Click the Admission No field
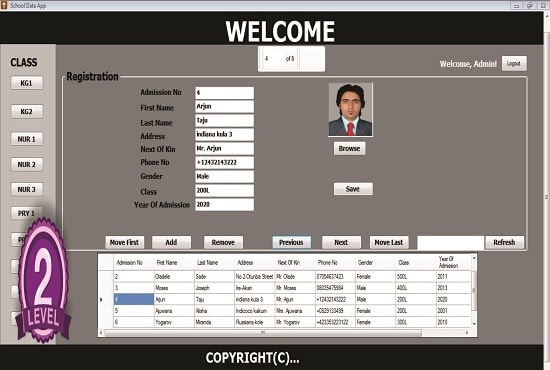The height and width of the screenshot is (370, 550). 224,93
